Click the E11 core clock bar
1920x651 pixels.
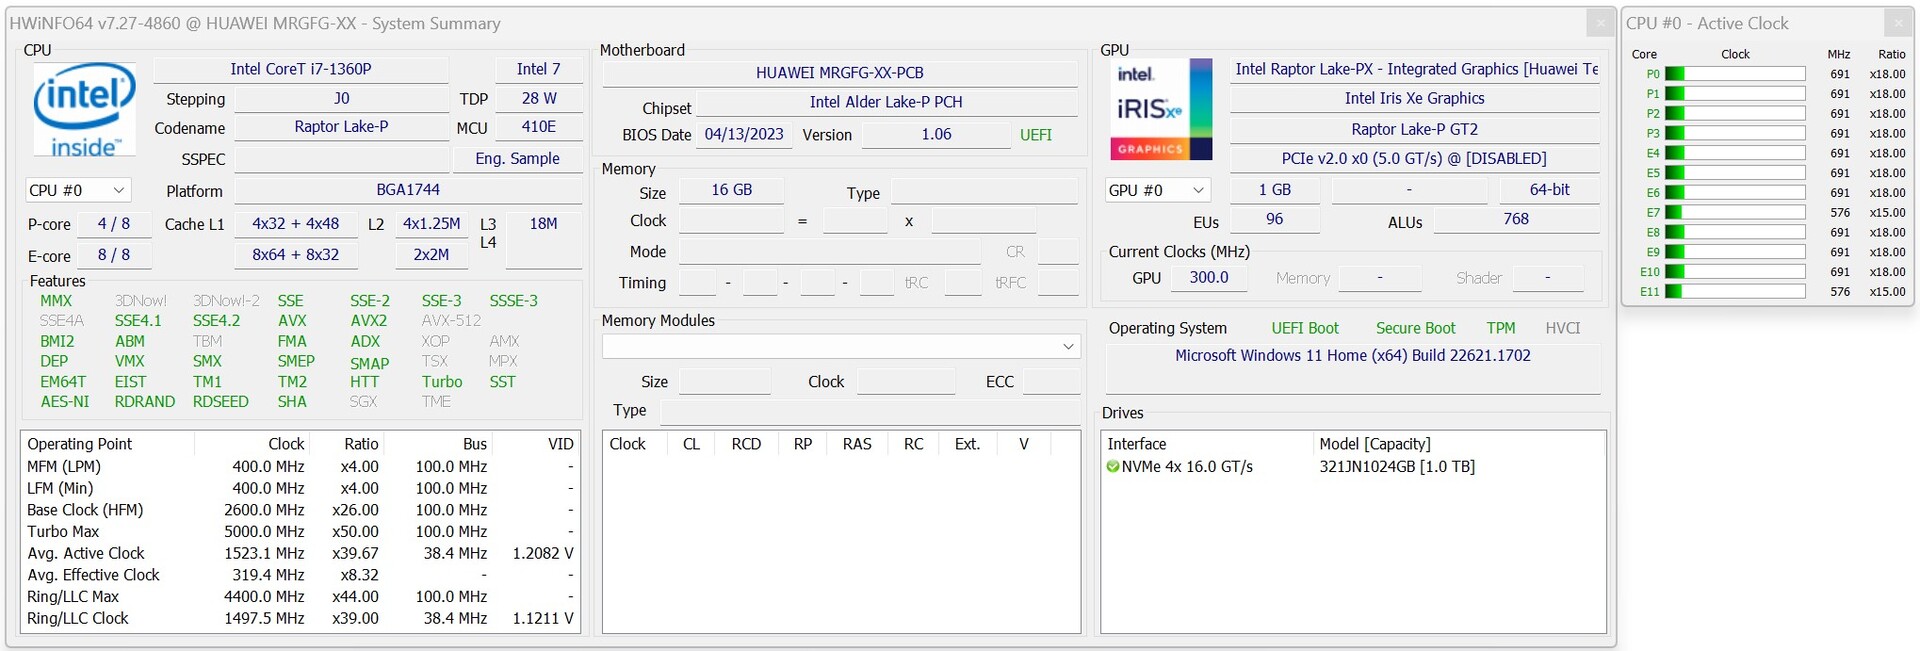pyautogui.click(x=1734, y=292)
